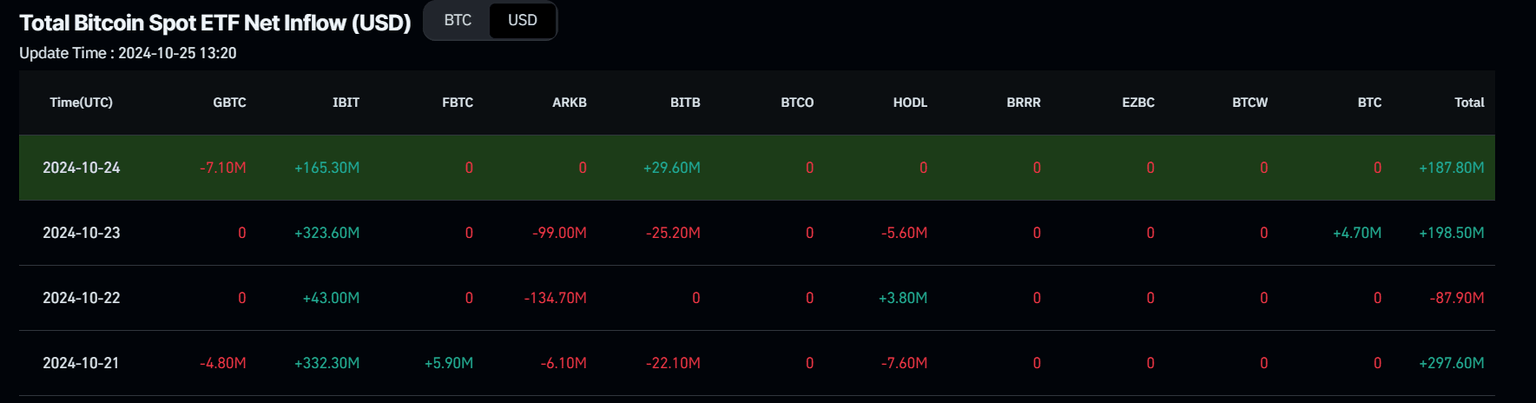Click the 2024-10-21 row date
Screen dimensions: 1536x403
click(81, 363)
